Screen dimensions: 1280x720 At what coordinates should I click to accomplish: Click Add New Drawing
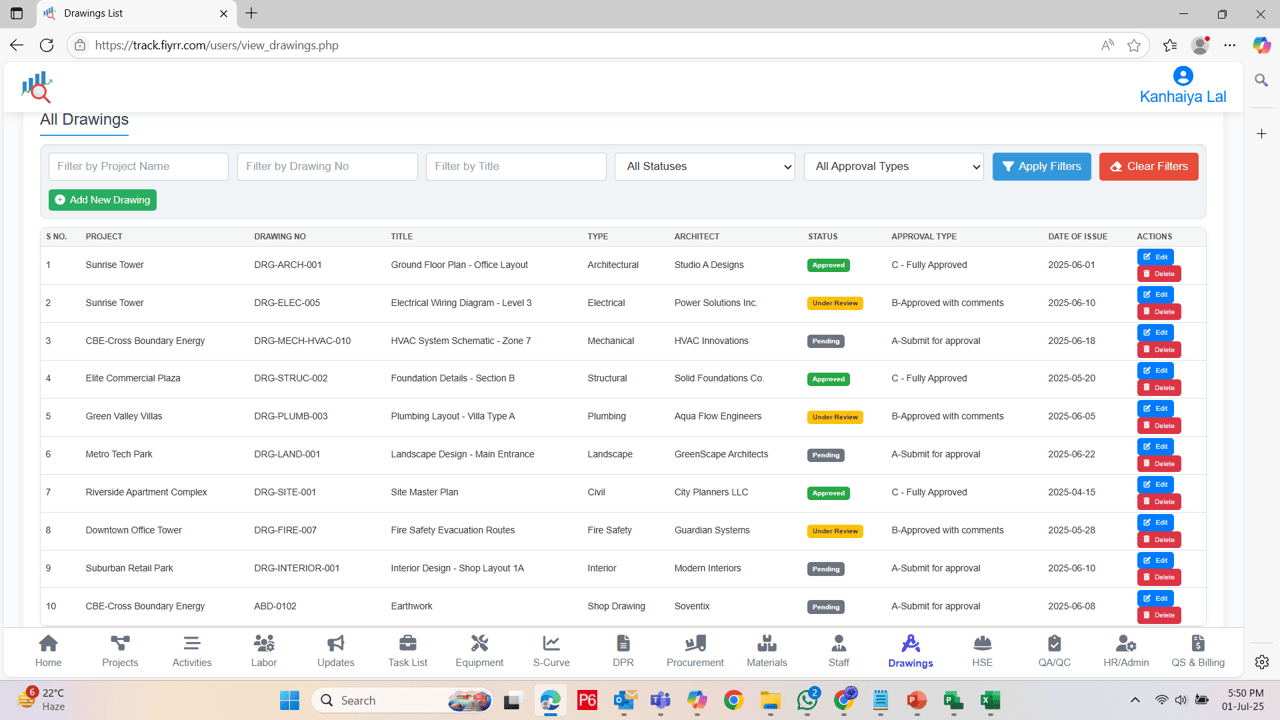(x=102, y=200)
